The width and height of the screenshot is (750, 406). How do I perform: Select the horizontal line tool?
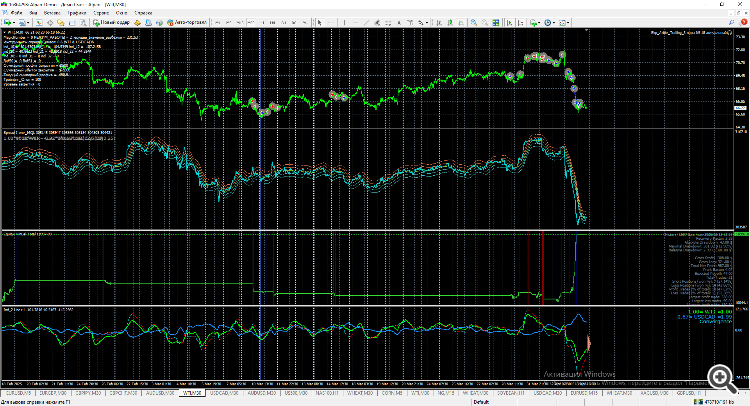pos(355,22)
